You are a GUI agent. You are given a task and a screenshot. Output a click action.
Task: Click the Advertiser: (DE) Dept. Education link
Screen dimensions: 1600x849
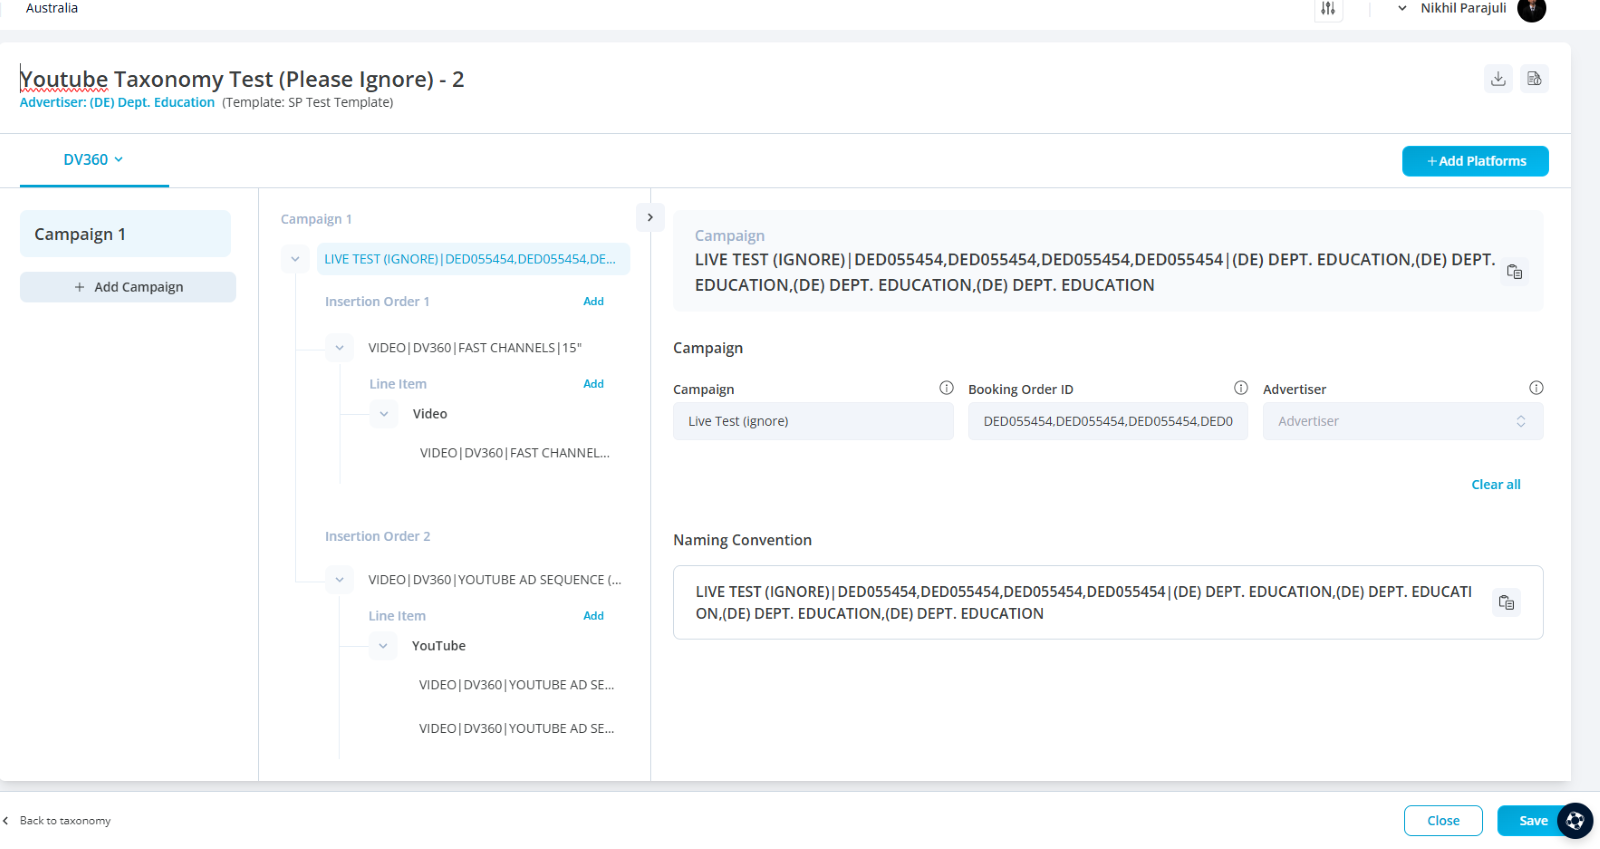click(117, 103)
